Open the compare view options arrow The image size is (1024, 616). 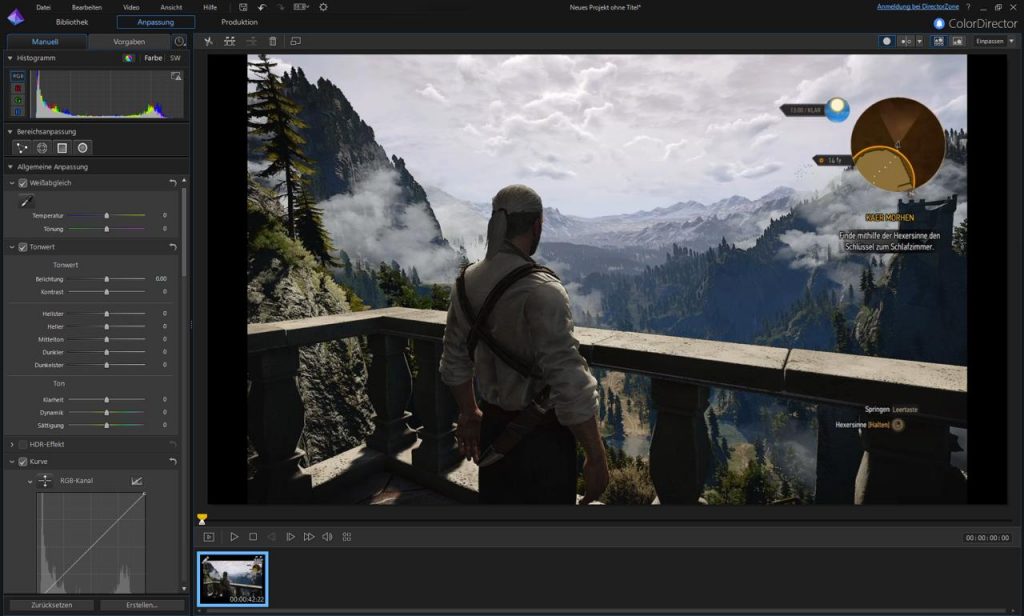(920, 41)
